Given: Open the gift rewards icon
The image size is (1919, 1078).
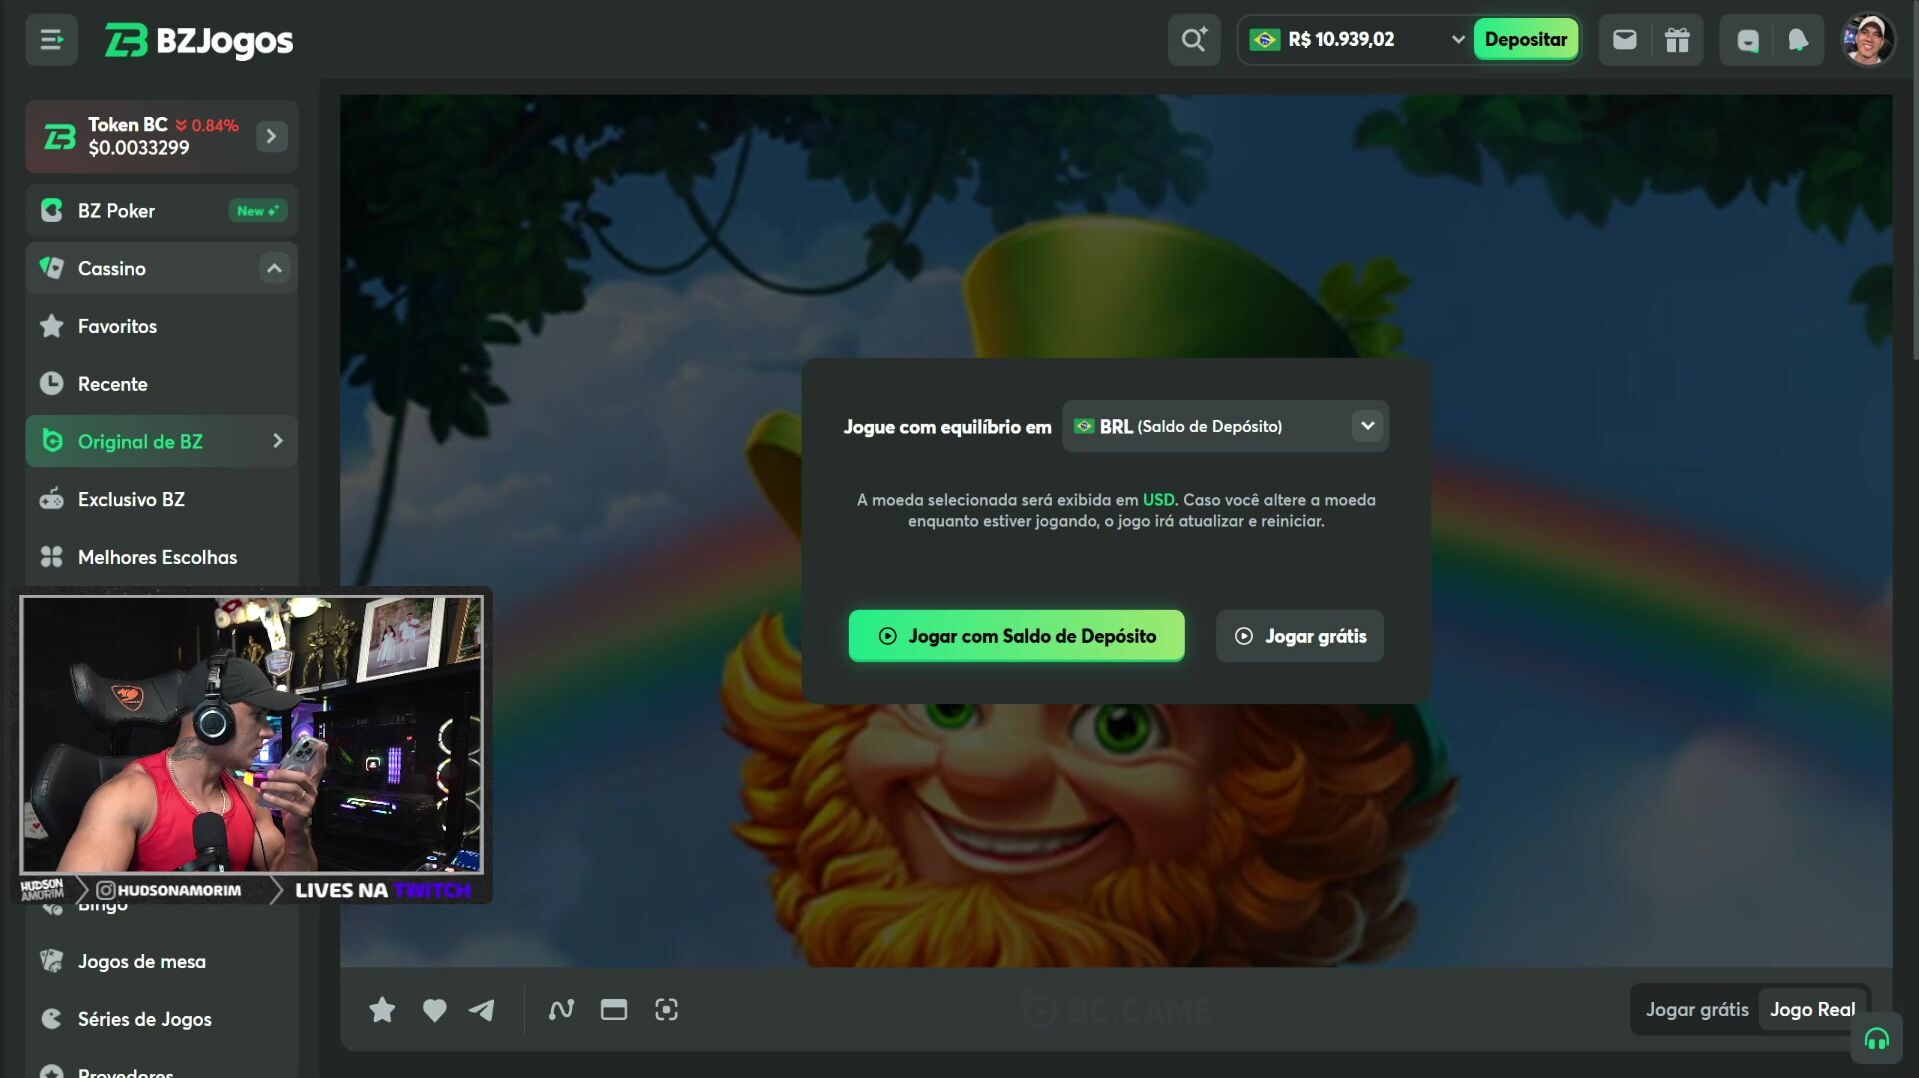Looking at the screenshot, I should coord(1677,40).
